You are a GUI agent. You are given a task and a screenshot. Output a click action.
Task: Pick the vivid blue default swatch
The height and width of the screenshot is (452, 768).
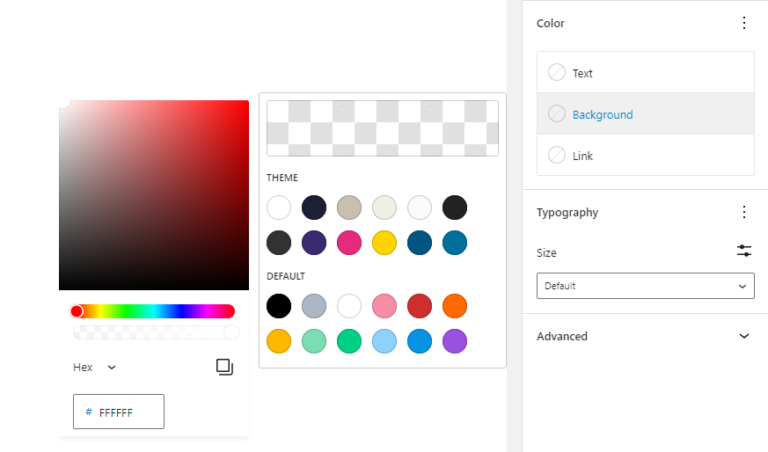pyautogui.click(x=420, y=341)
